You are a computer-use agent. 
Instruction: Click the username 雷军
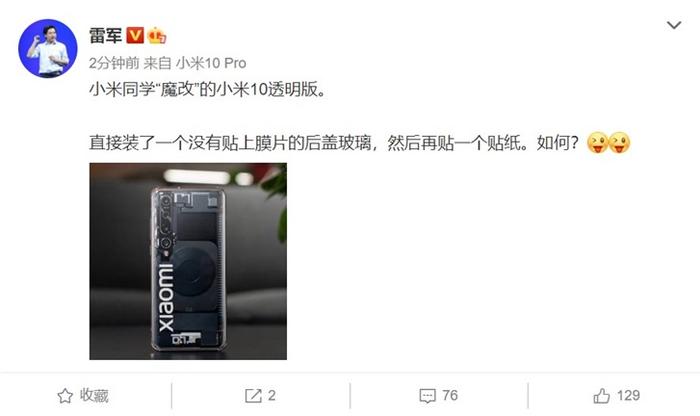click(x=105, y=36)
